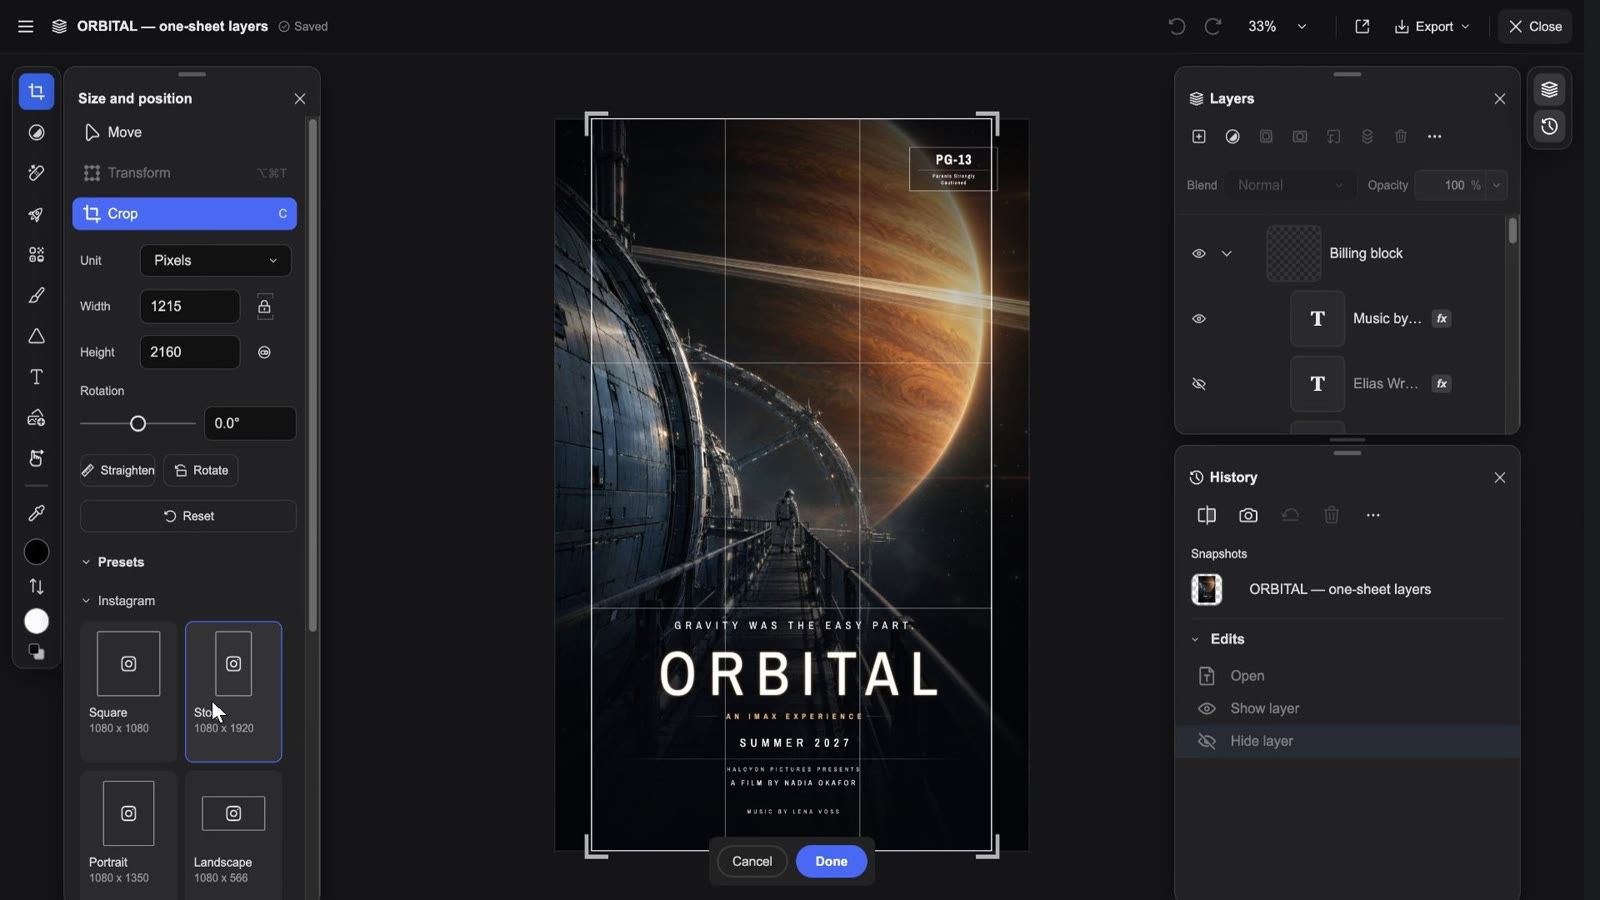Select the Adjustments tool in the left toolbar
The height and width of the screenshot is (900, 1600).
click(x=36, y=133)
